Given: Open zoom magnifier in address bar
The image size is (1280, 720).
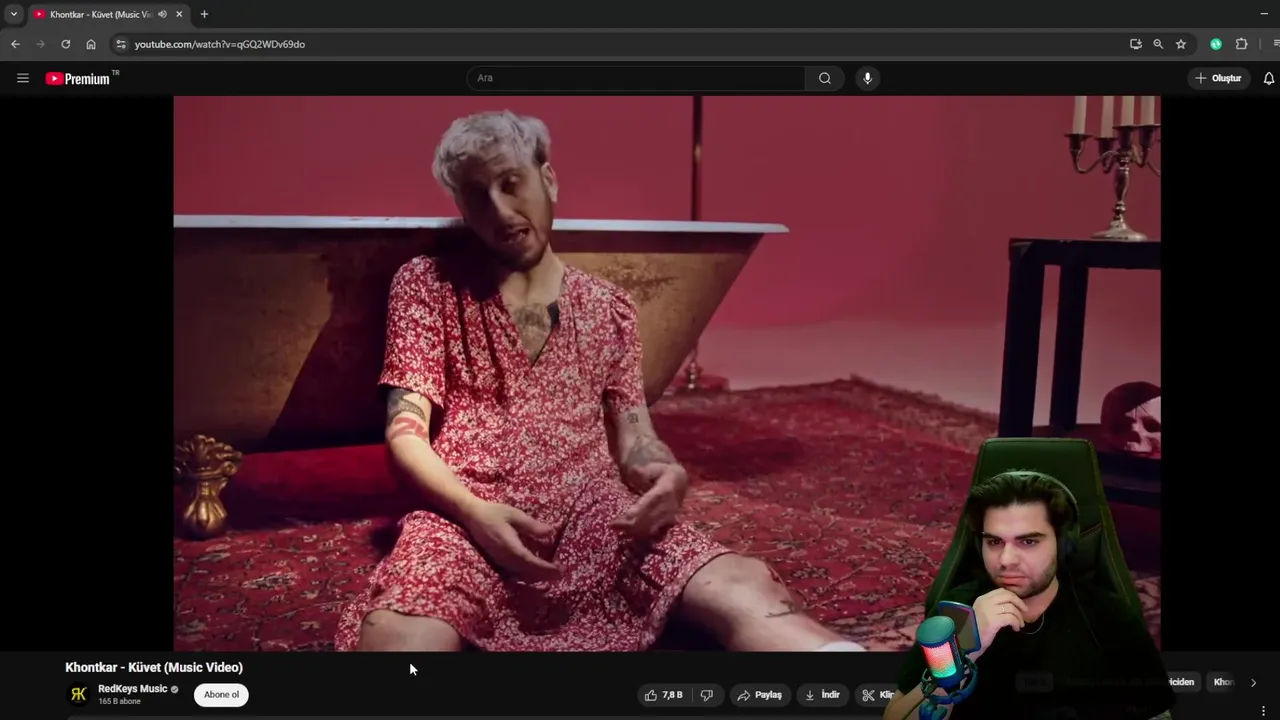Looking at the screenshot, I should [x=1158, y=44].
